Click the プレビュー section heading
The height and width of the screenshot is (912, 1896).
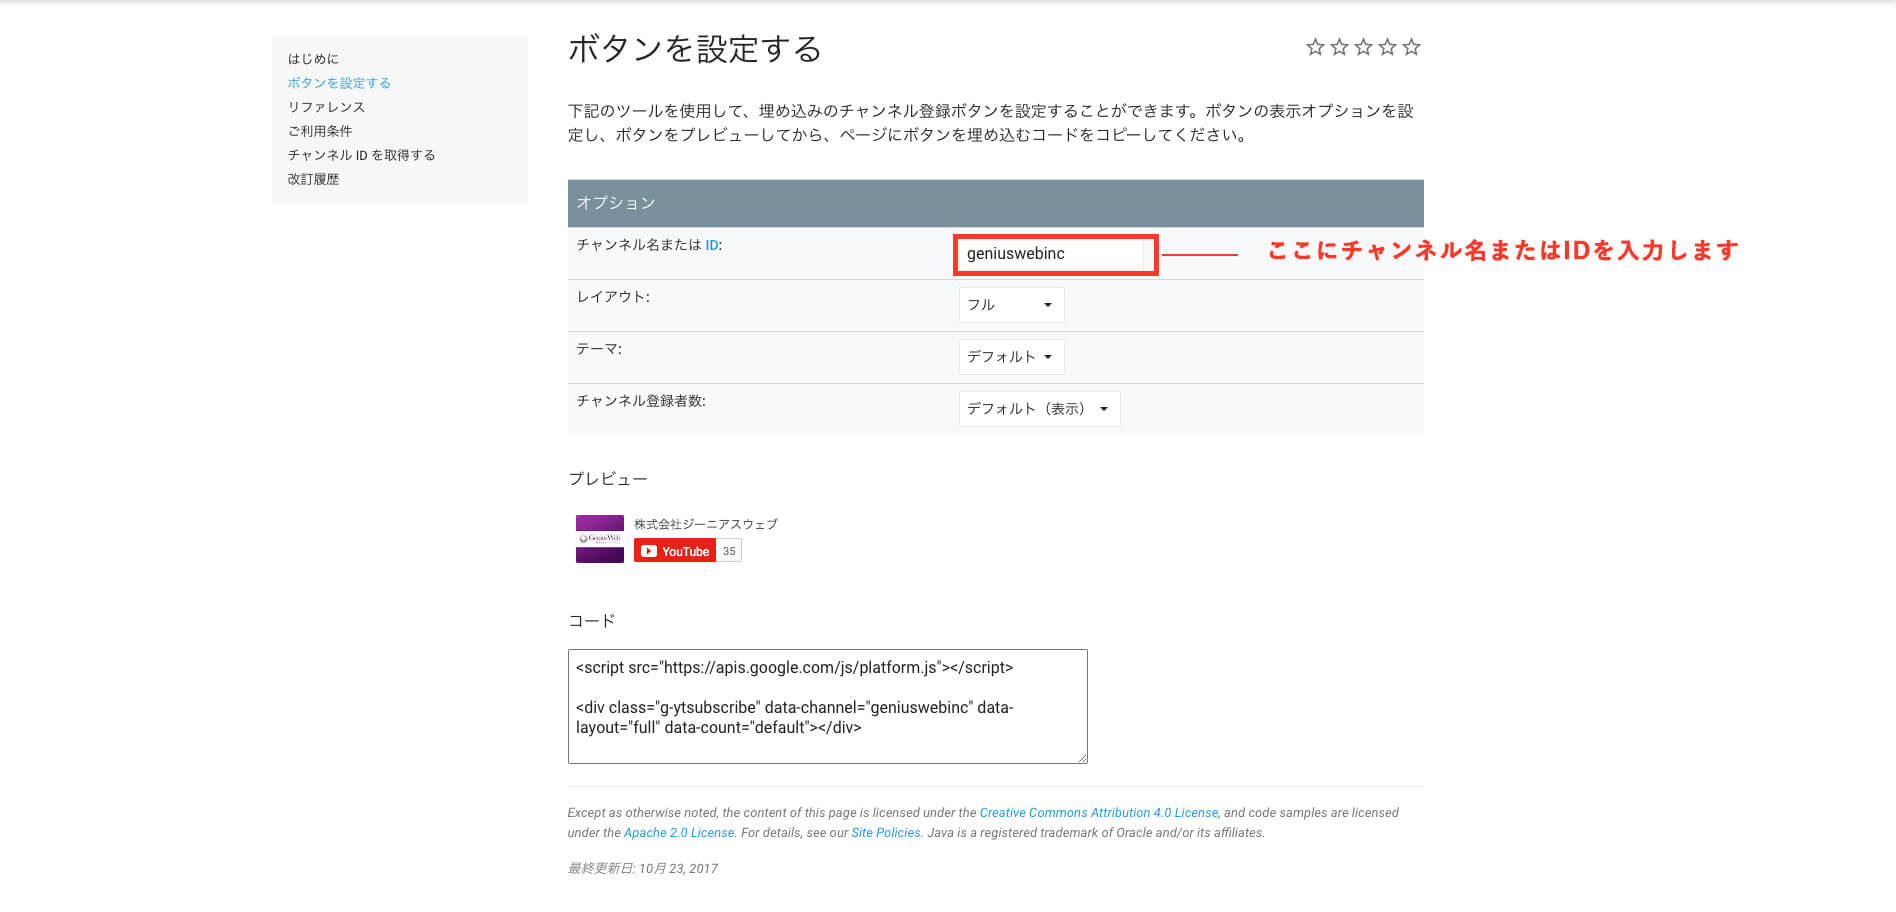coord(608,479)
